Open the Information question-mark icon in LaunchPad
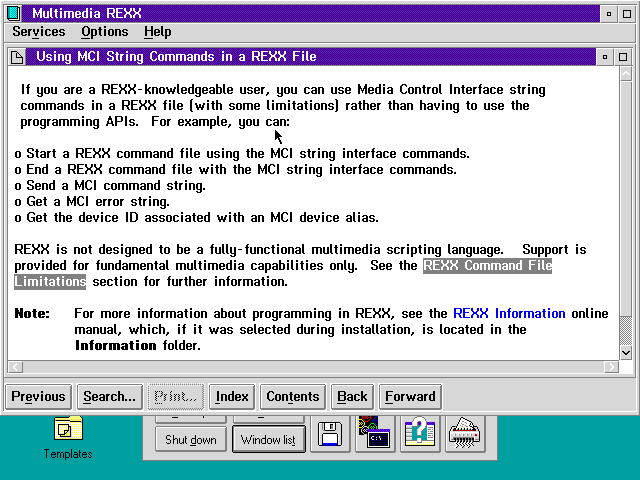640x480 pixels. [x=420, y=434]
